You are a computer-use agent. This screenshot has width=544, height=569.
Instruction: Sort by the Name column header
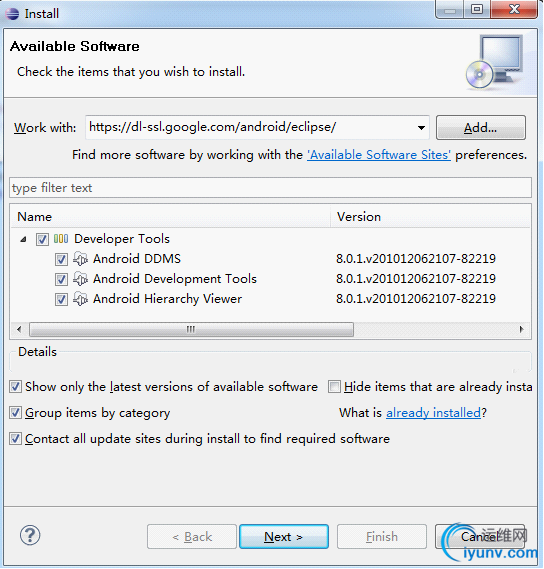click(171, 217)
